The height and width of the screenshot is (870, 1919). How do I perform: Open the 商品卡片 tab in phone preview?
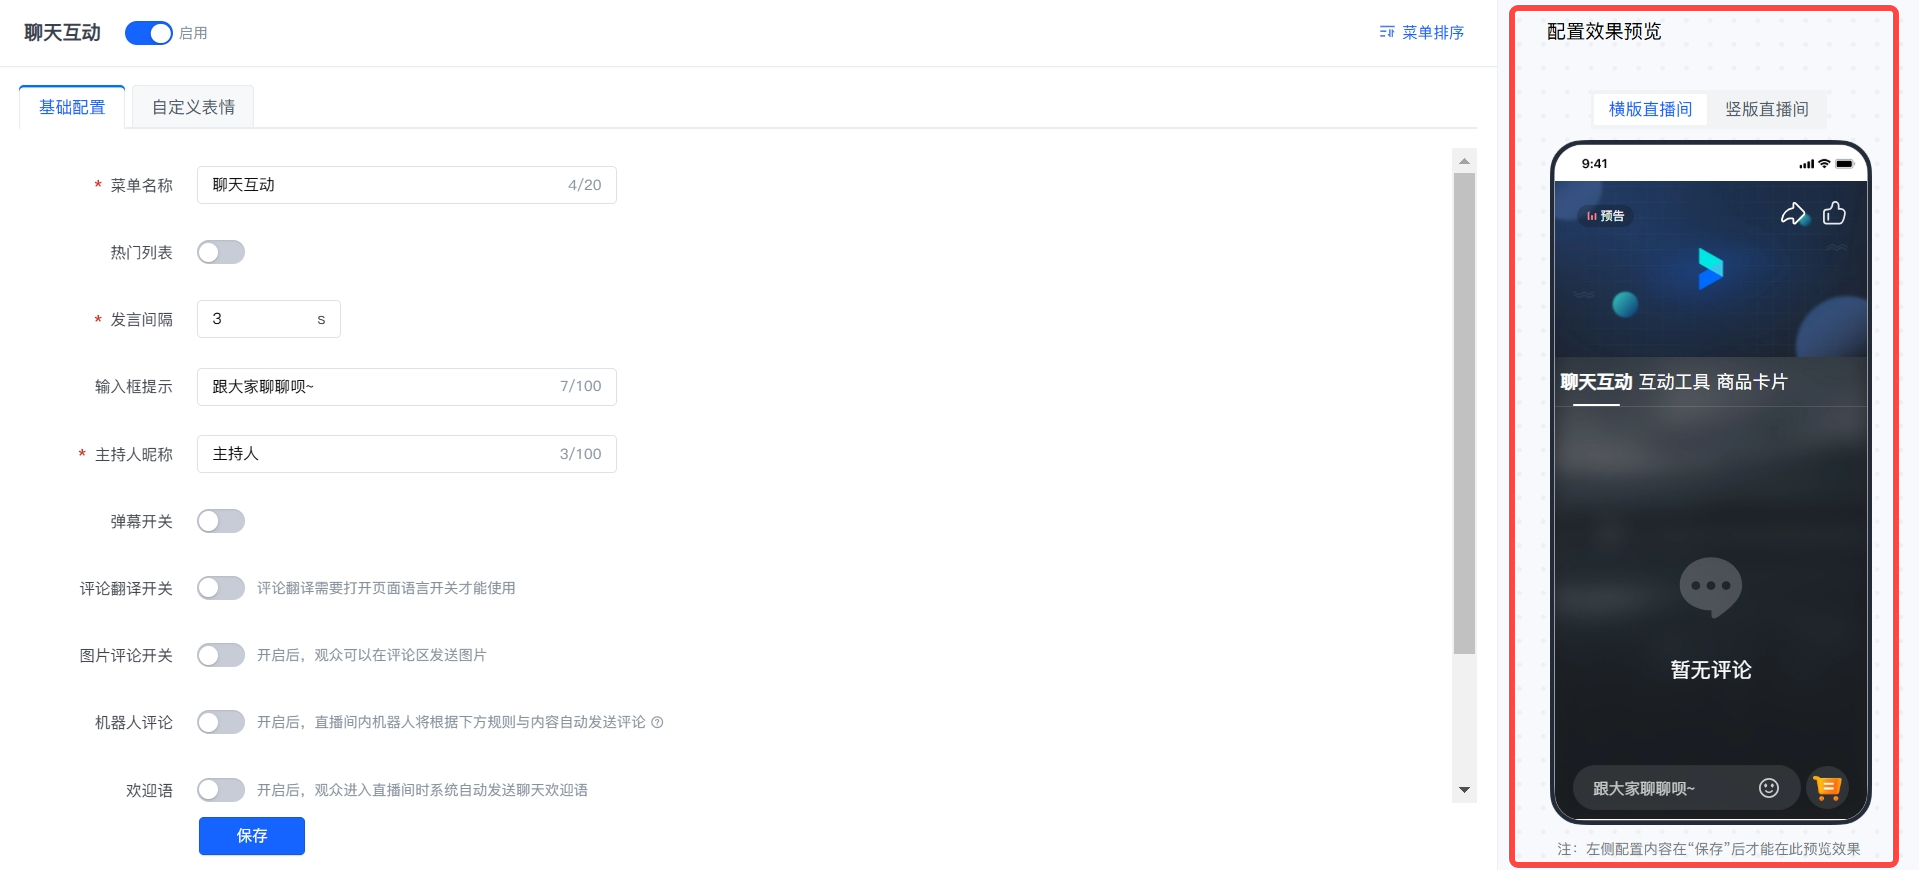coord(1752,382)
